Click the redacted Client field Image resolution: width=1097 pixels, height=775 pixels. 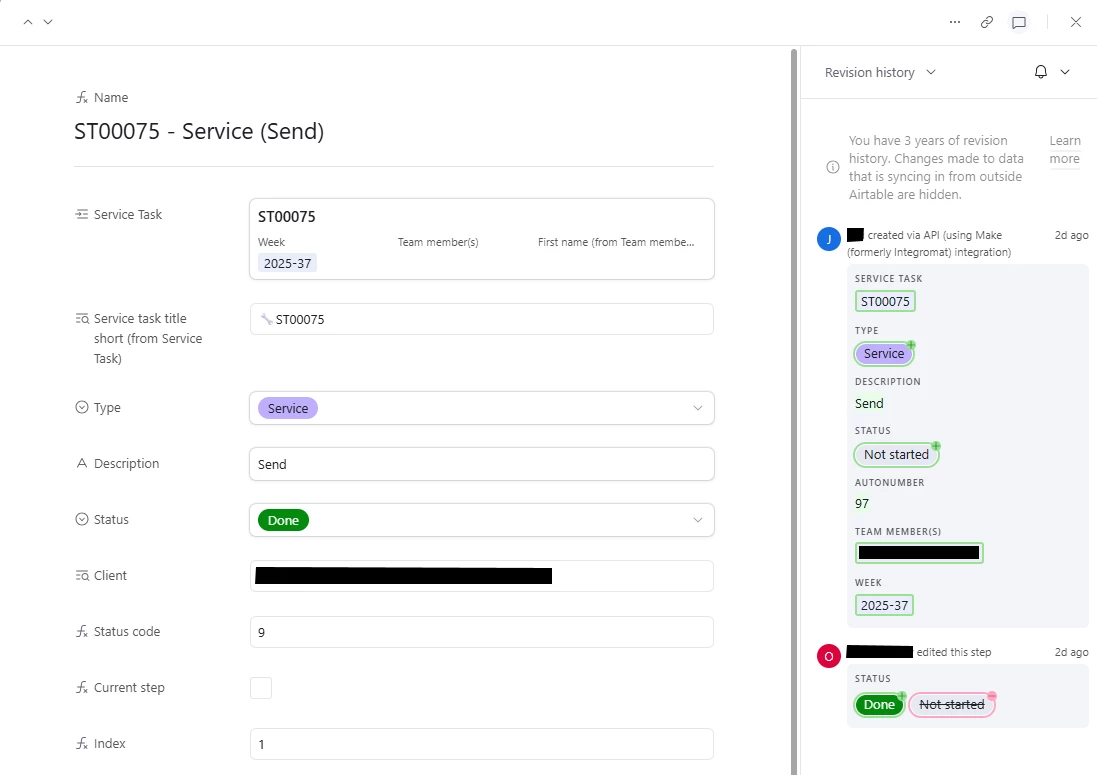(x=481, y=576)
